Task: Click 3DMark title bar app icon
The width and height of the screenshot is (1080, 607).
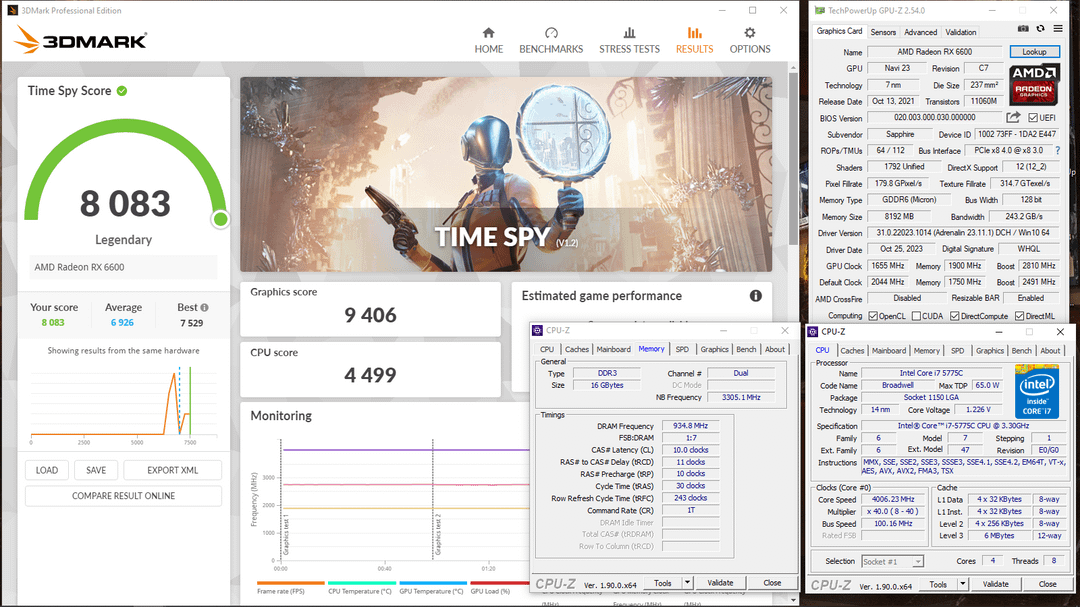Action: pyautogui.click(x=12, y=10)
